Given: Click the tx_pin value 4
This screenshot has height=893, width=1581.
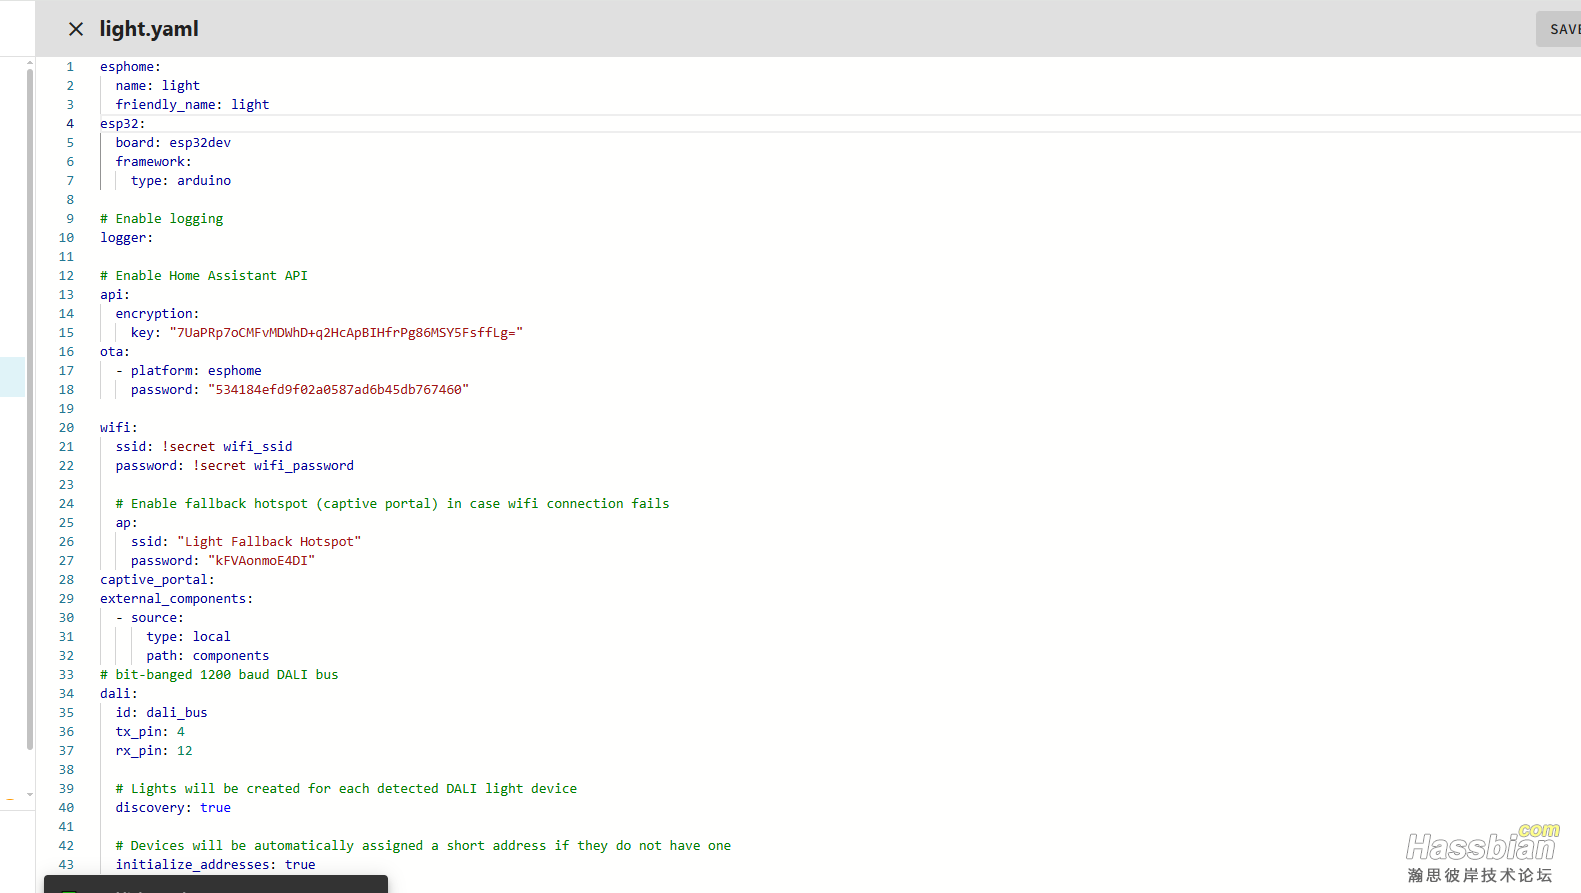Looking at the screenshot, I should [x=181, y=732].
